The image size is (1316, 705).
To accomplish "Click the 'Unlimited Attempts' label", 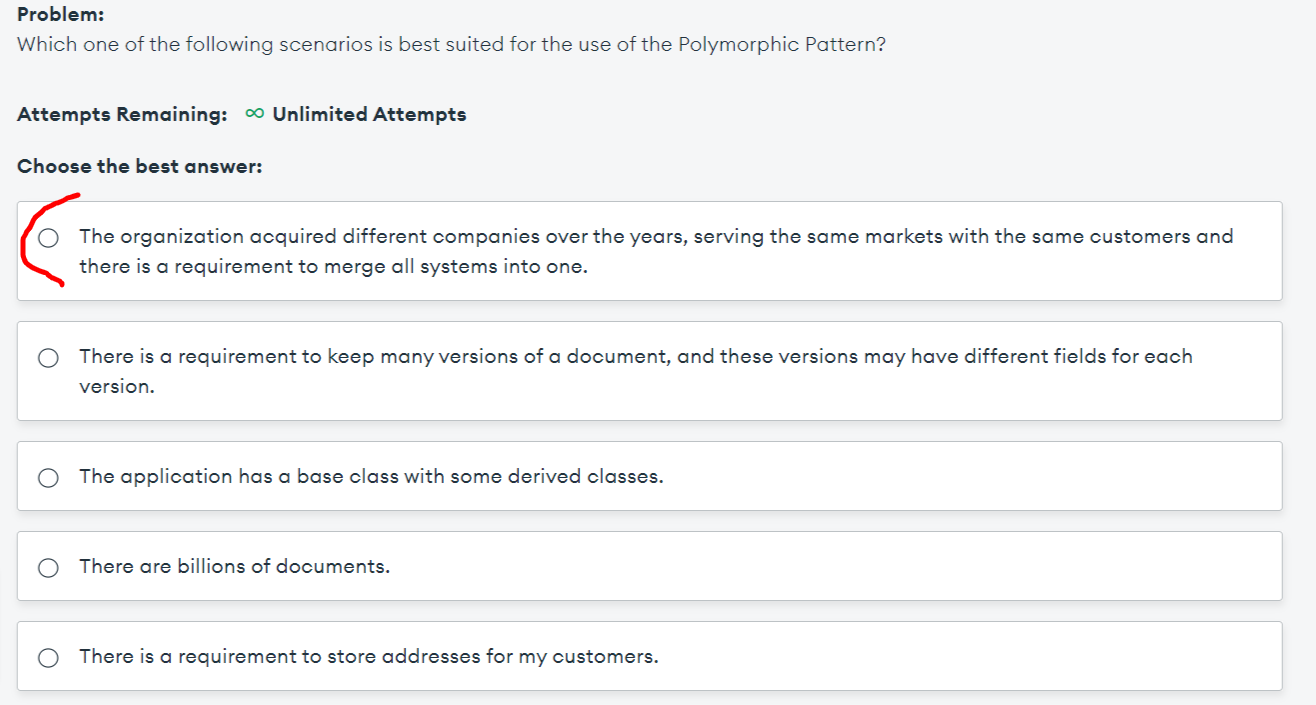I will click(x=369, y=114).
